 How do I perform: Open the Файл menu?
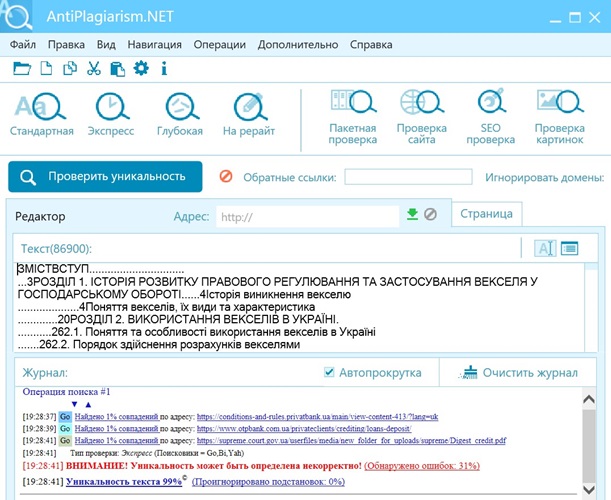(x=23, y=44)
